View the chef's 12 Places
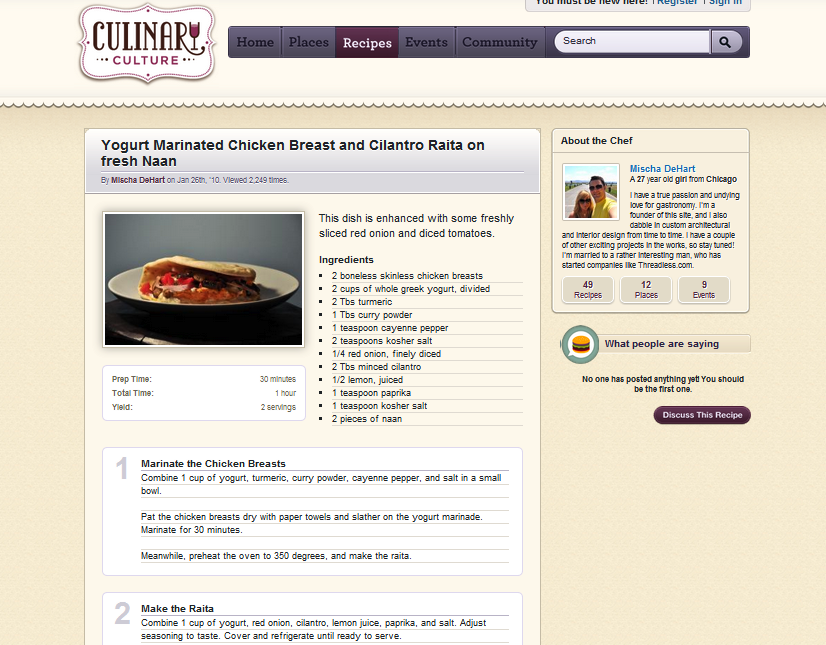The height and width of the screenshot is (645, 826). point(646,290)
